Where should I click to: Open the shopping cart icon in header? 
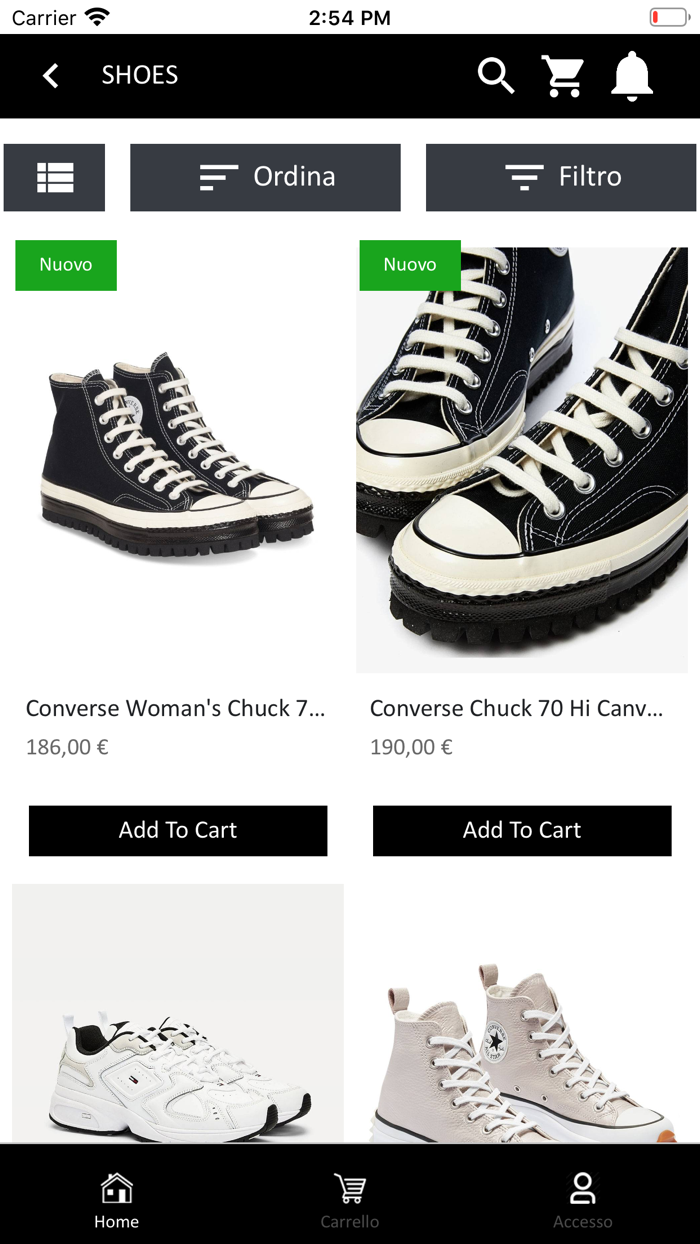click(563, 75)
